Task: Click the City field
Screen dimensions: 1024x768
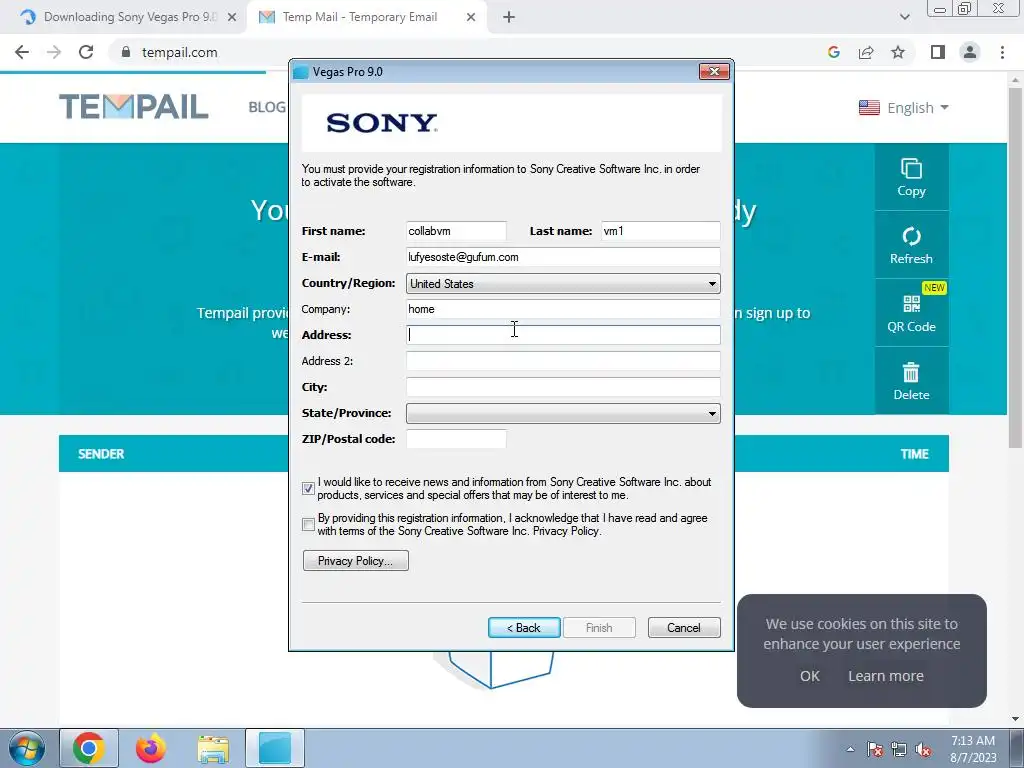Action: coord(563,387)
